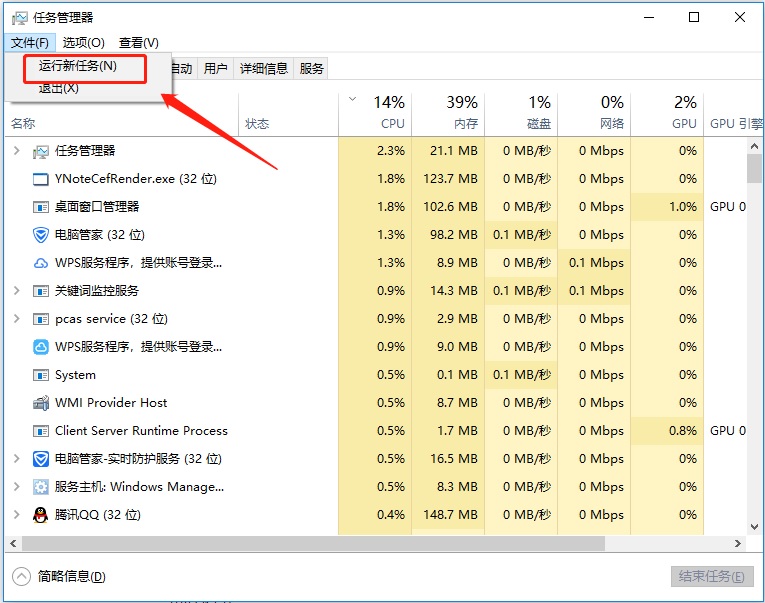This screenshot has height=603, width=765.
Task: Switch to the 详细信息 tab
Action: (263, 68)
